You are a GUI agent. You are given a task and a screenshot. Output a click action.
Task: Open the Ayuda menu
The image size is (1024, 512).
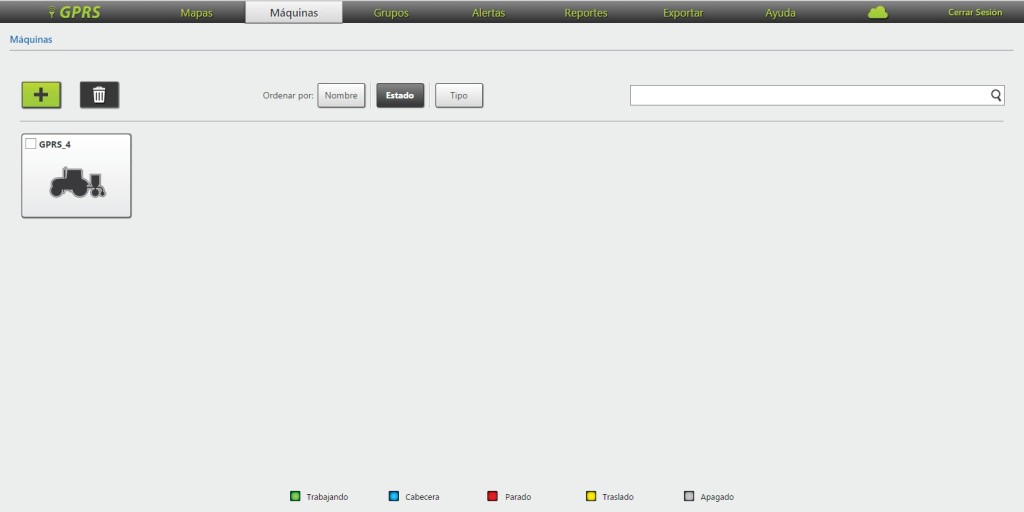pyautogui.click(x=780, y=13)
